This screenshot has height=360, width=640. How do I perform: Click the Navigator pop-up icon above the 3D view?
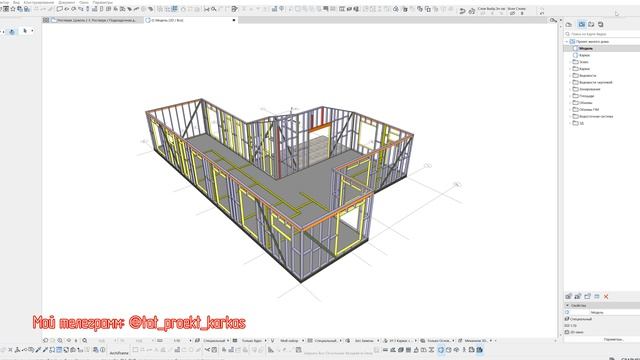click(x=553, y=20)
